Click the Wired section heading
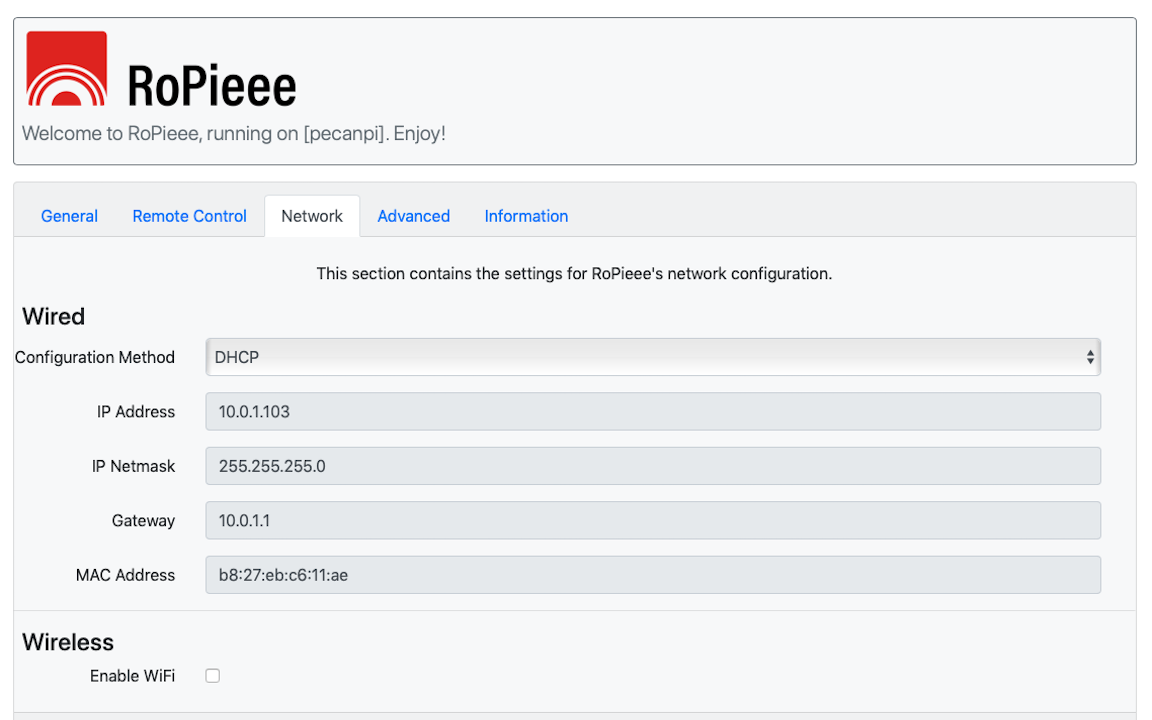Viewport: 1152px width, 720px height. 53,317
